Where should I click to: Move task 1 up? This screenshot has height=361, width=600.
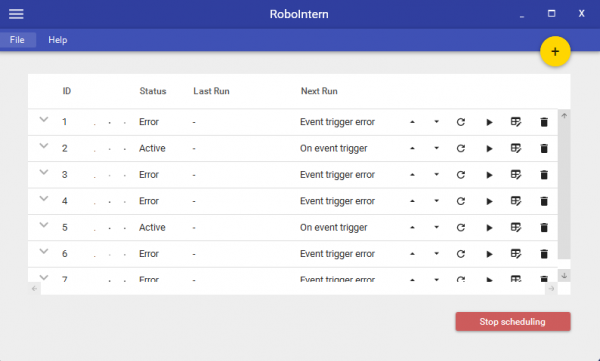412,122
